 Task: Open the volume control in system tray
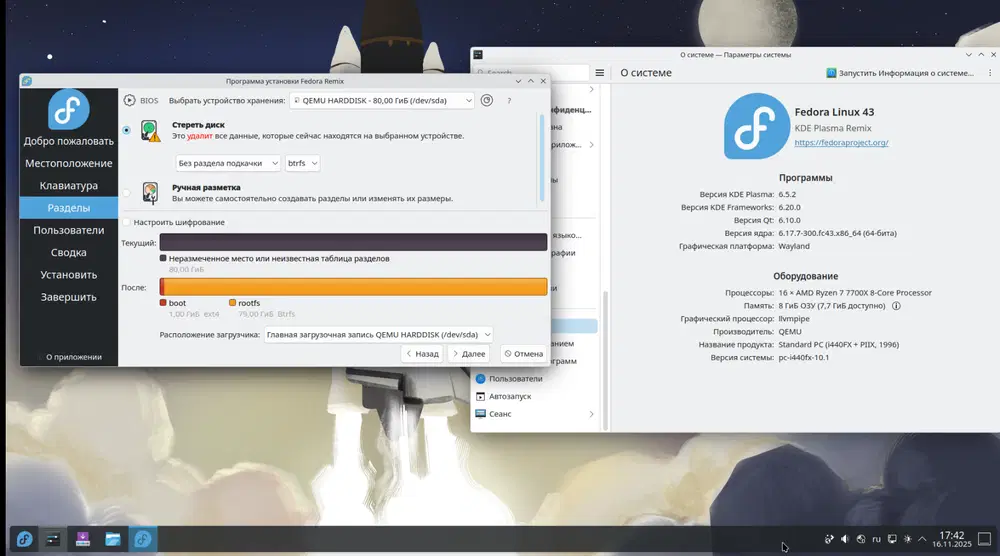coord(844,539)
